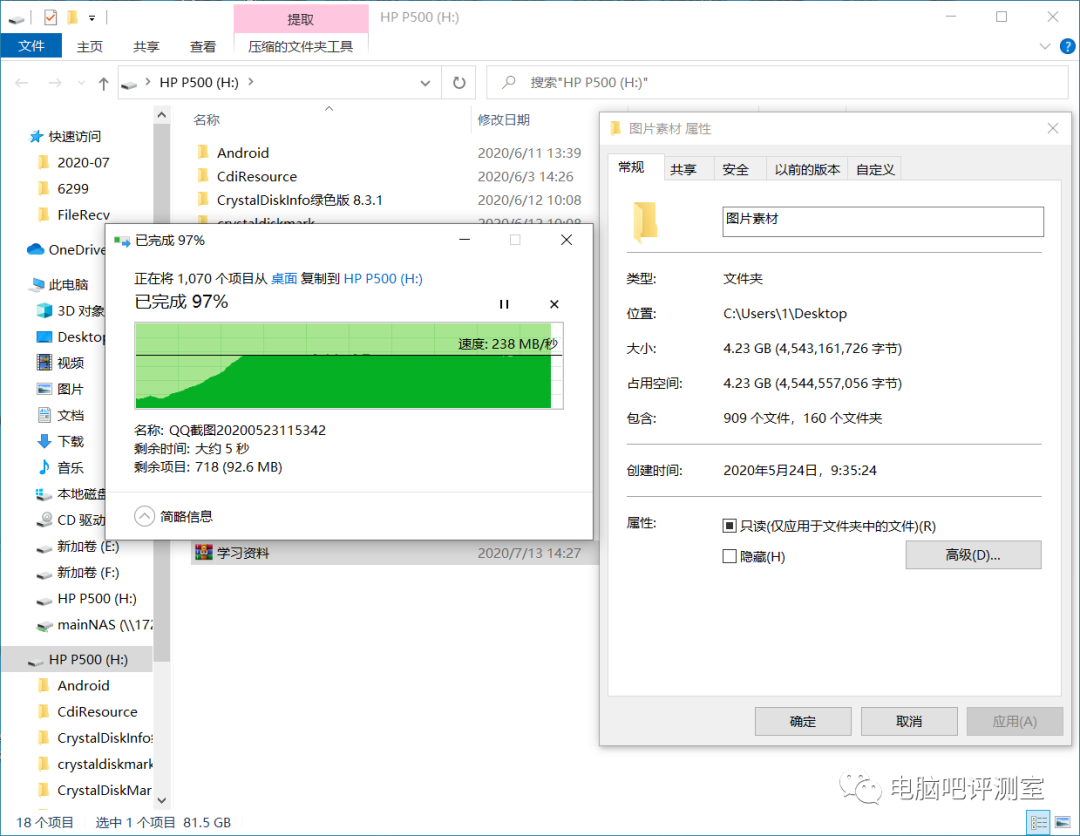The width and height of the screenshot is (1080, 836).
Task: Open mainNAS network drive
Action: pos(103,625)
